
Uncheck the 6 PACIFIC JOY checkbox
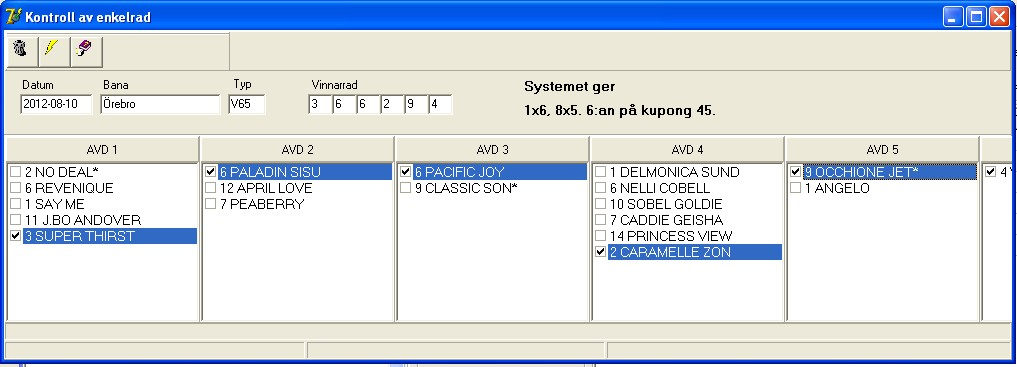(405, 172)
